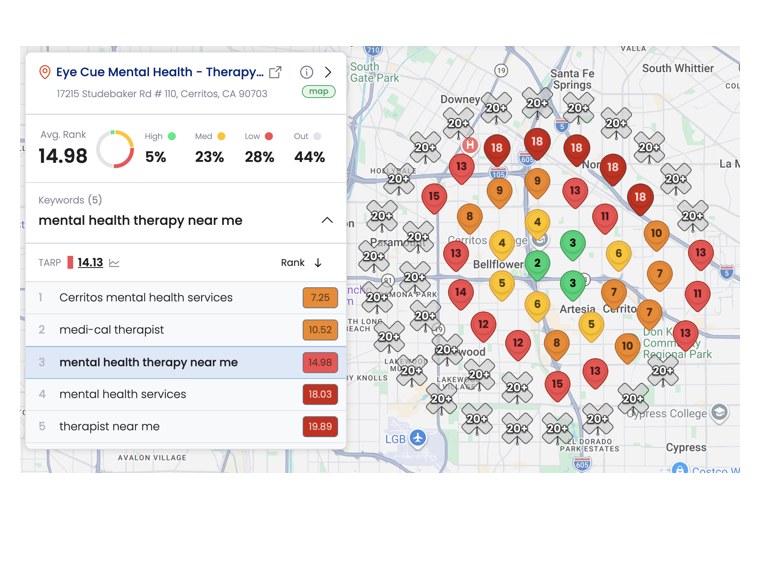This screenshot has width=760, height=580.
Task: Select keyword Cerritos mental health services
Action: point(186,298)
